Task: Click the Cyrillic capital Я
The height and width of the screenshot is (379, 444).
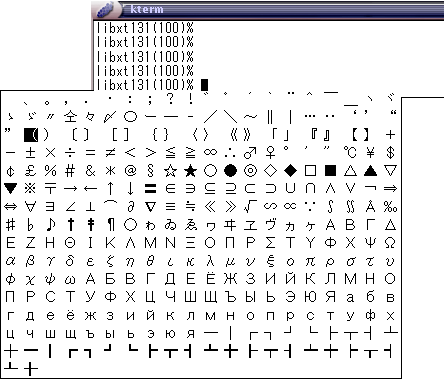Action: point(330,297)
